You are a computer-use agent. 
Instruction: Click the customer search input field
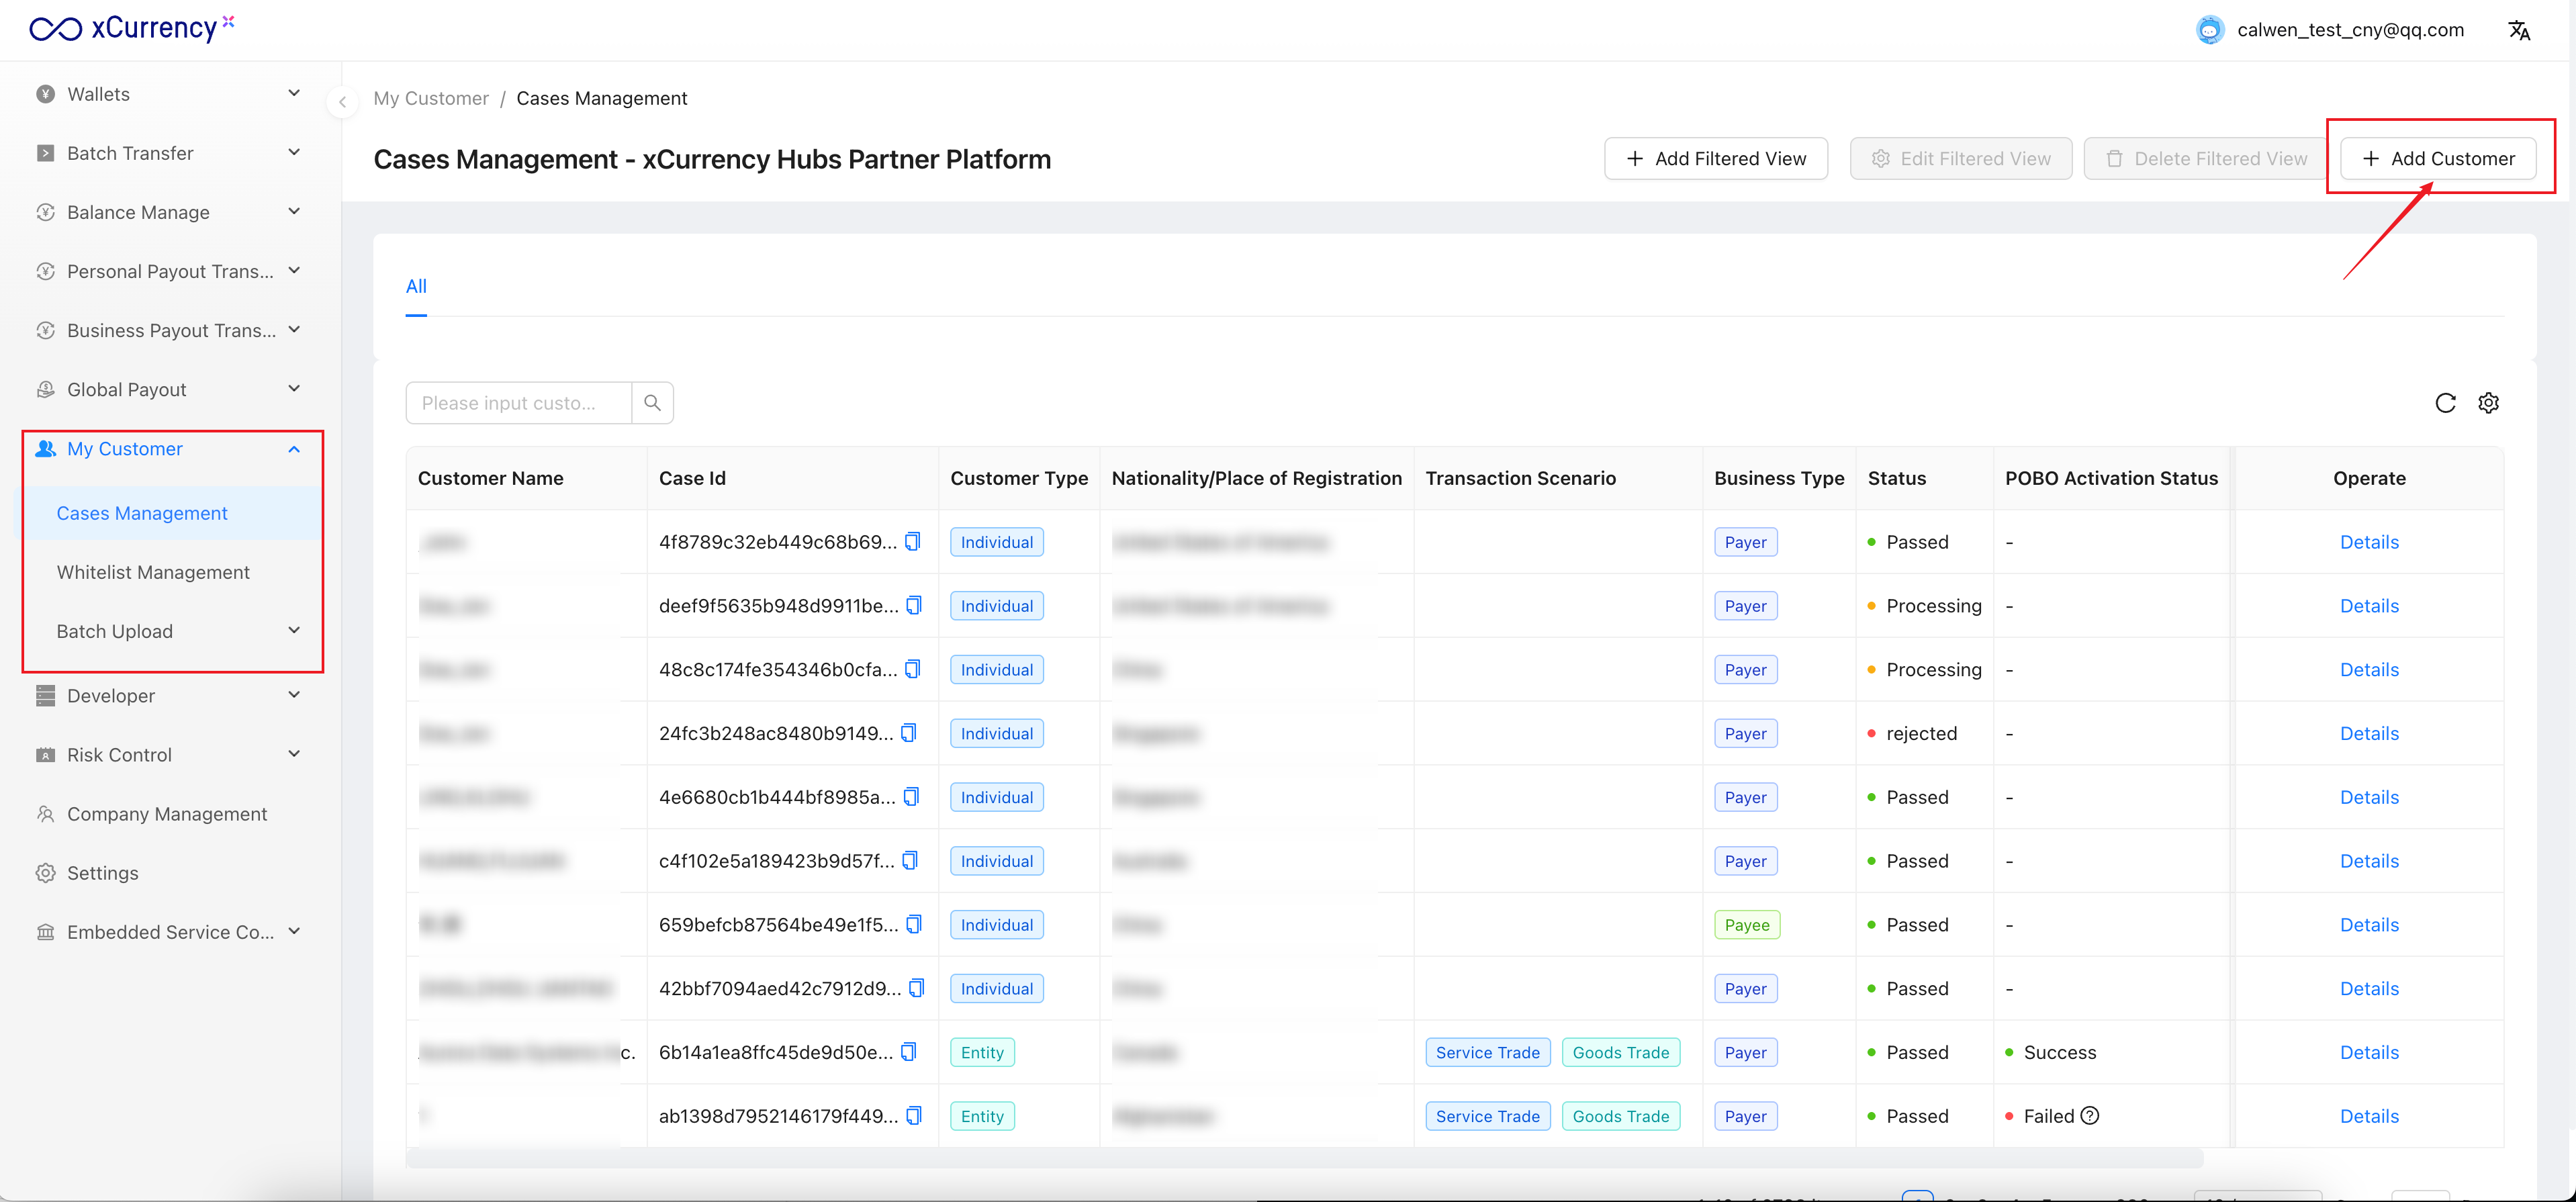point(517,403)
